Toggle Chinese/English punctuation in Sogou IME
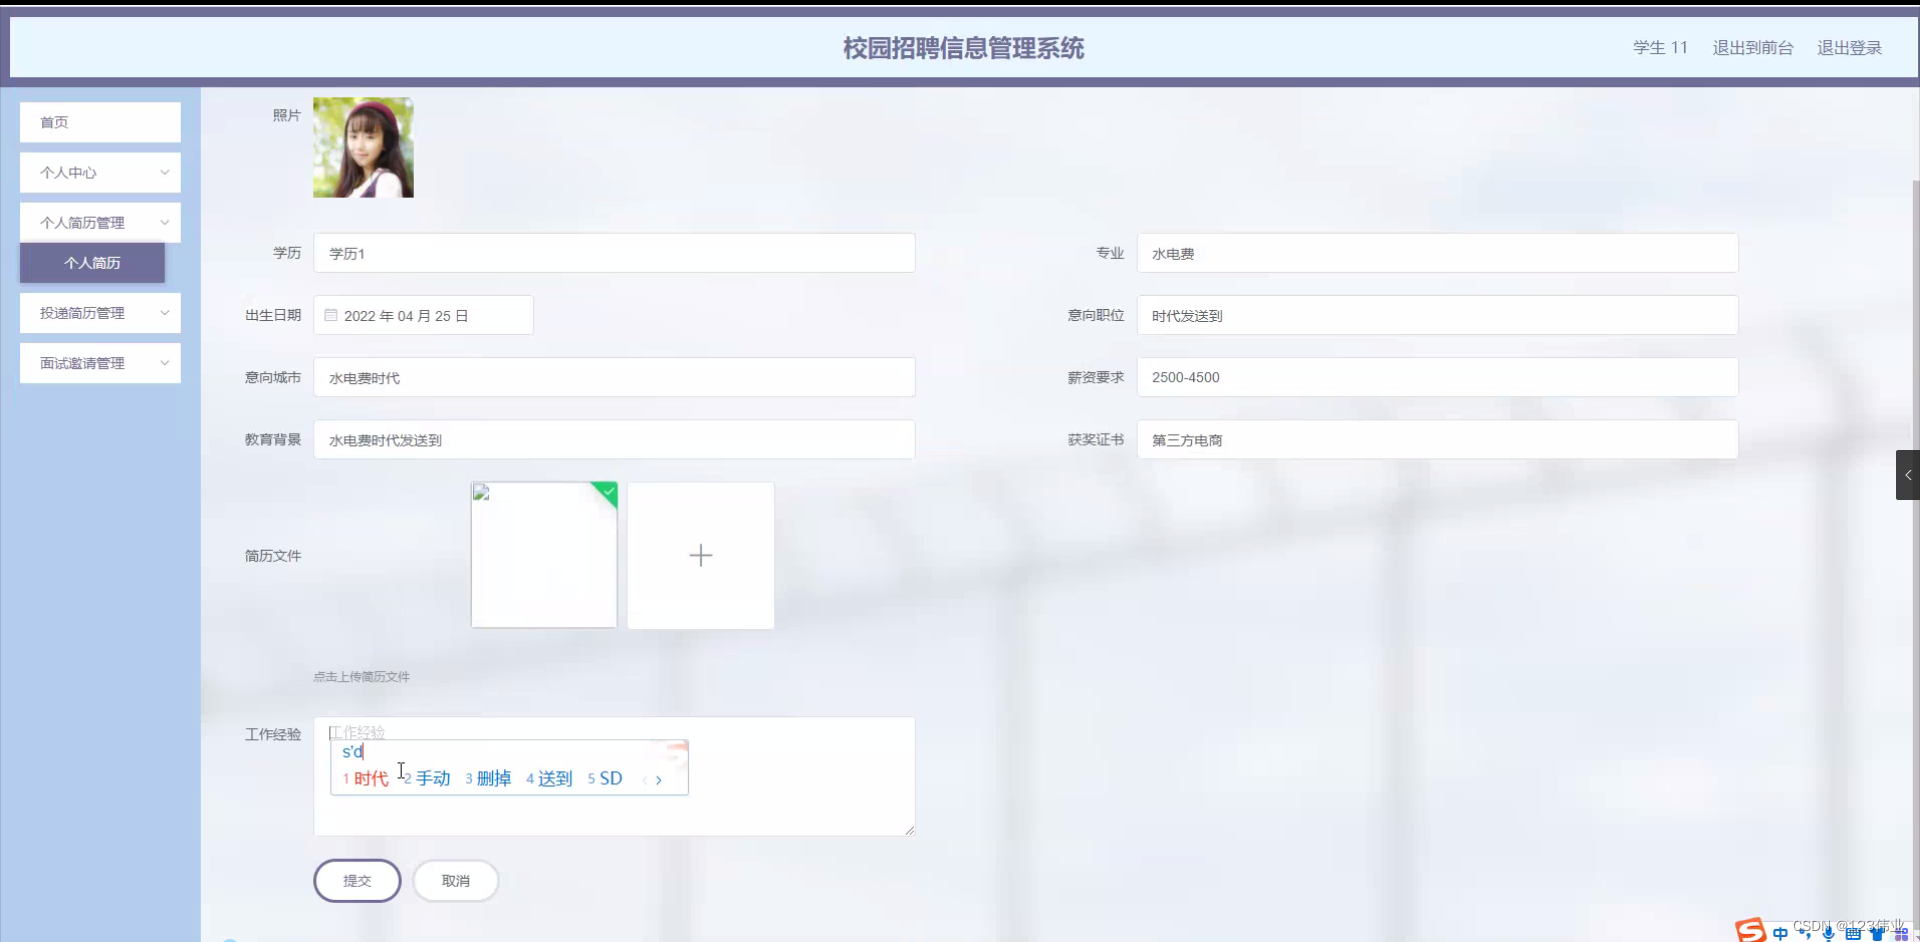Viewport: 1920px width, 942px height. pos(1807,934)
